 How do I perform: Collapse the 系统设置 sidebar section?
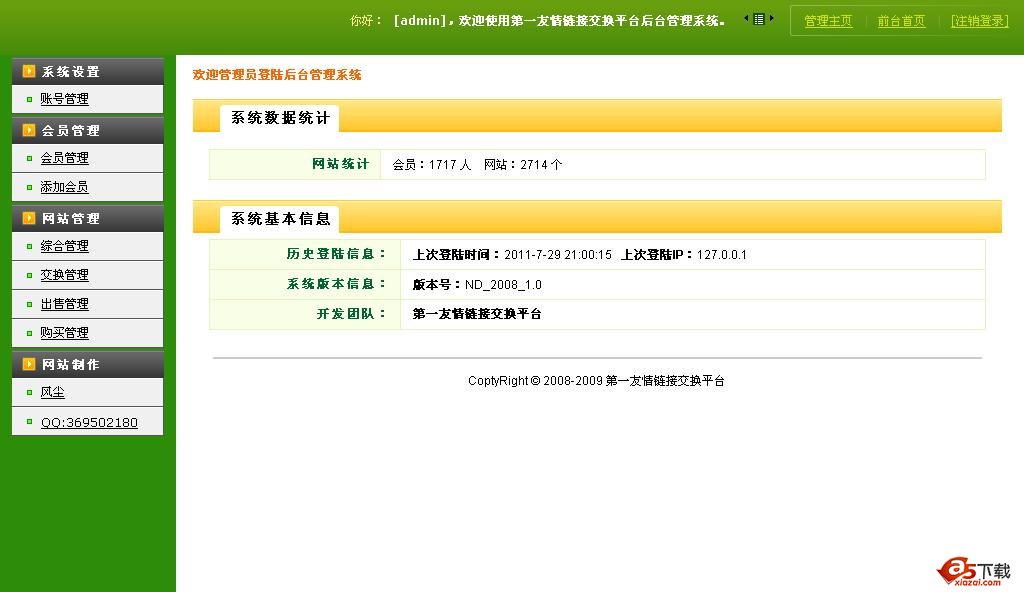[88, 71]
